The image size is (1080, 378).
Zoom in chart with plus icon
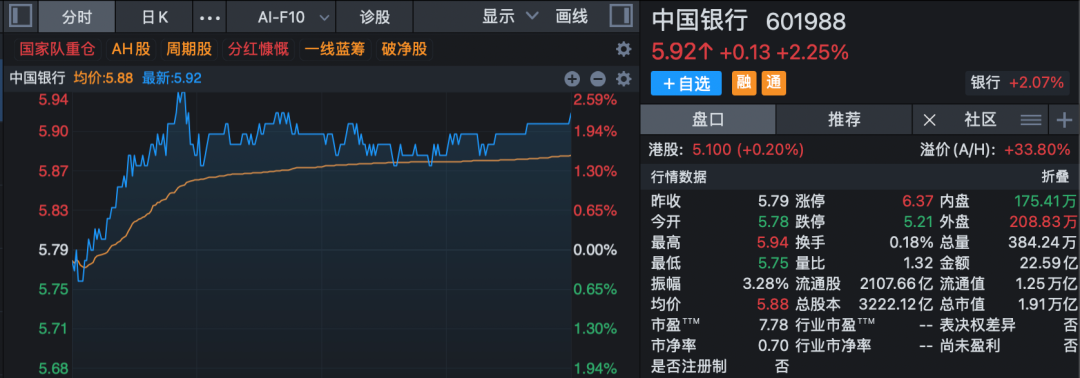(x=572, y=78)
